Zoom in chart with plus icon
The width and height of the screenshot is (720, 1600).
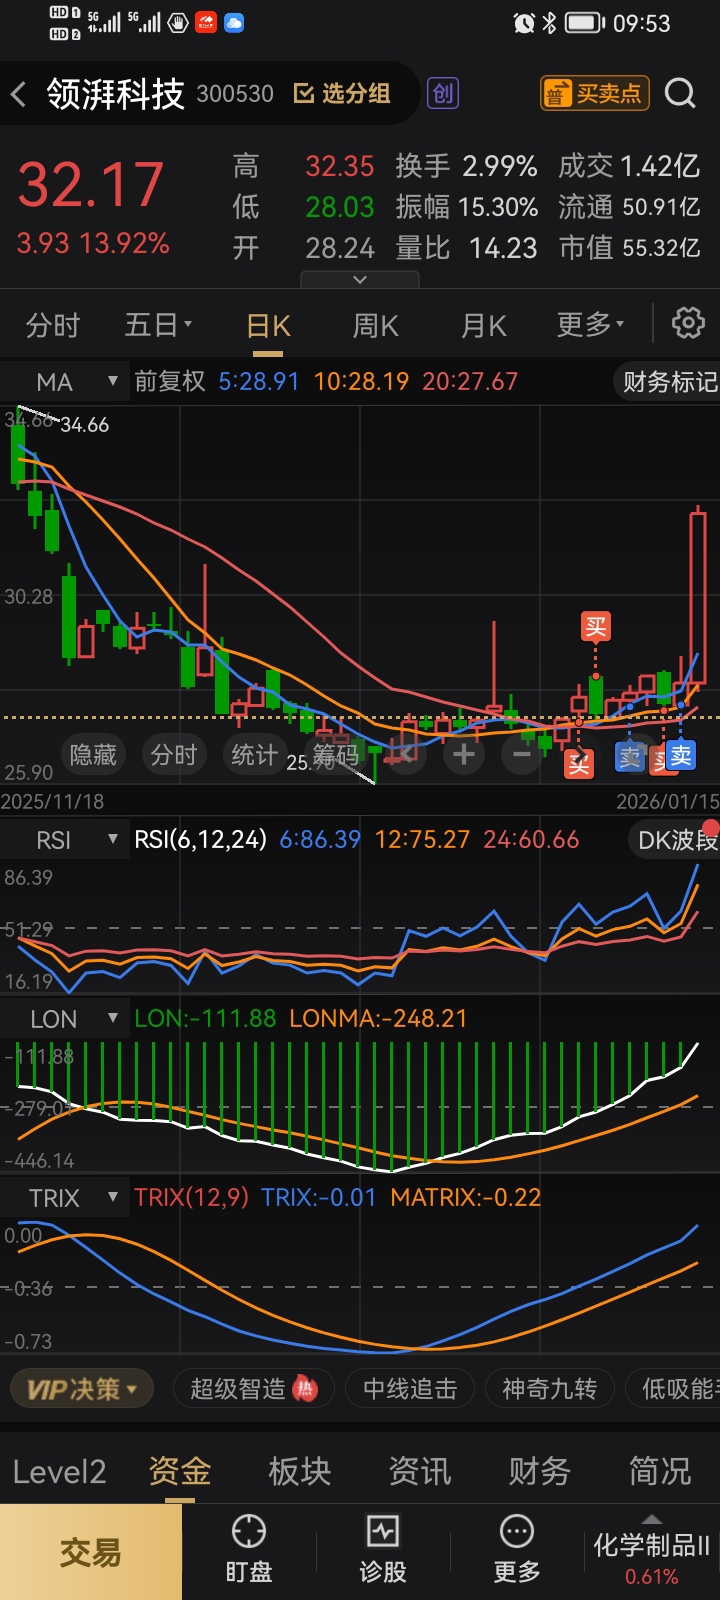click(463, 755)
